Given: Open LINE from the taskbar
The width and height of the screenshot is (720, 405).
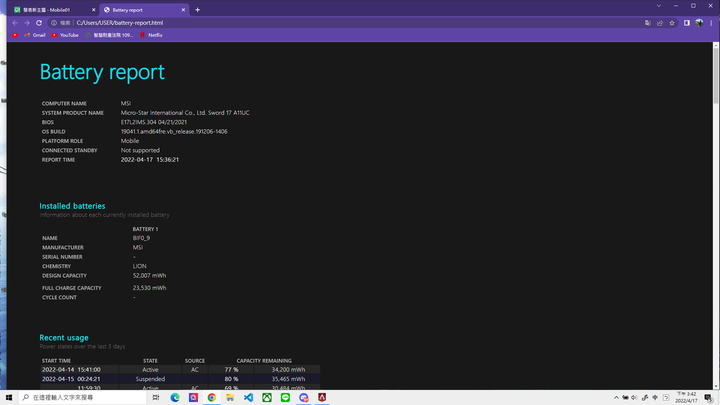Looking at the screenshot, I should coord(285,397).
